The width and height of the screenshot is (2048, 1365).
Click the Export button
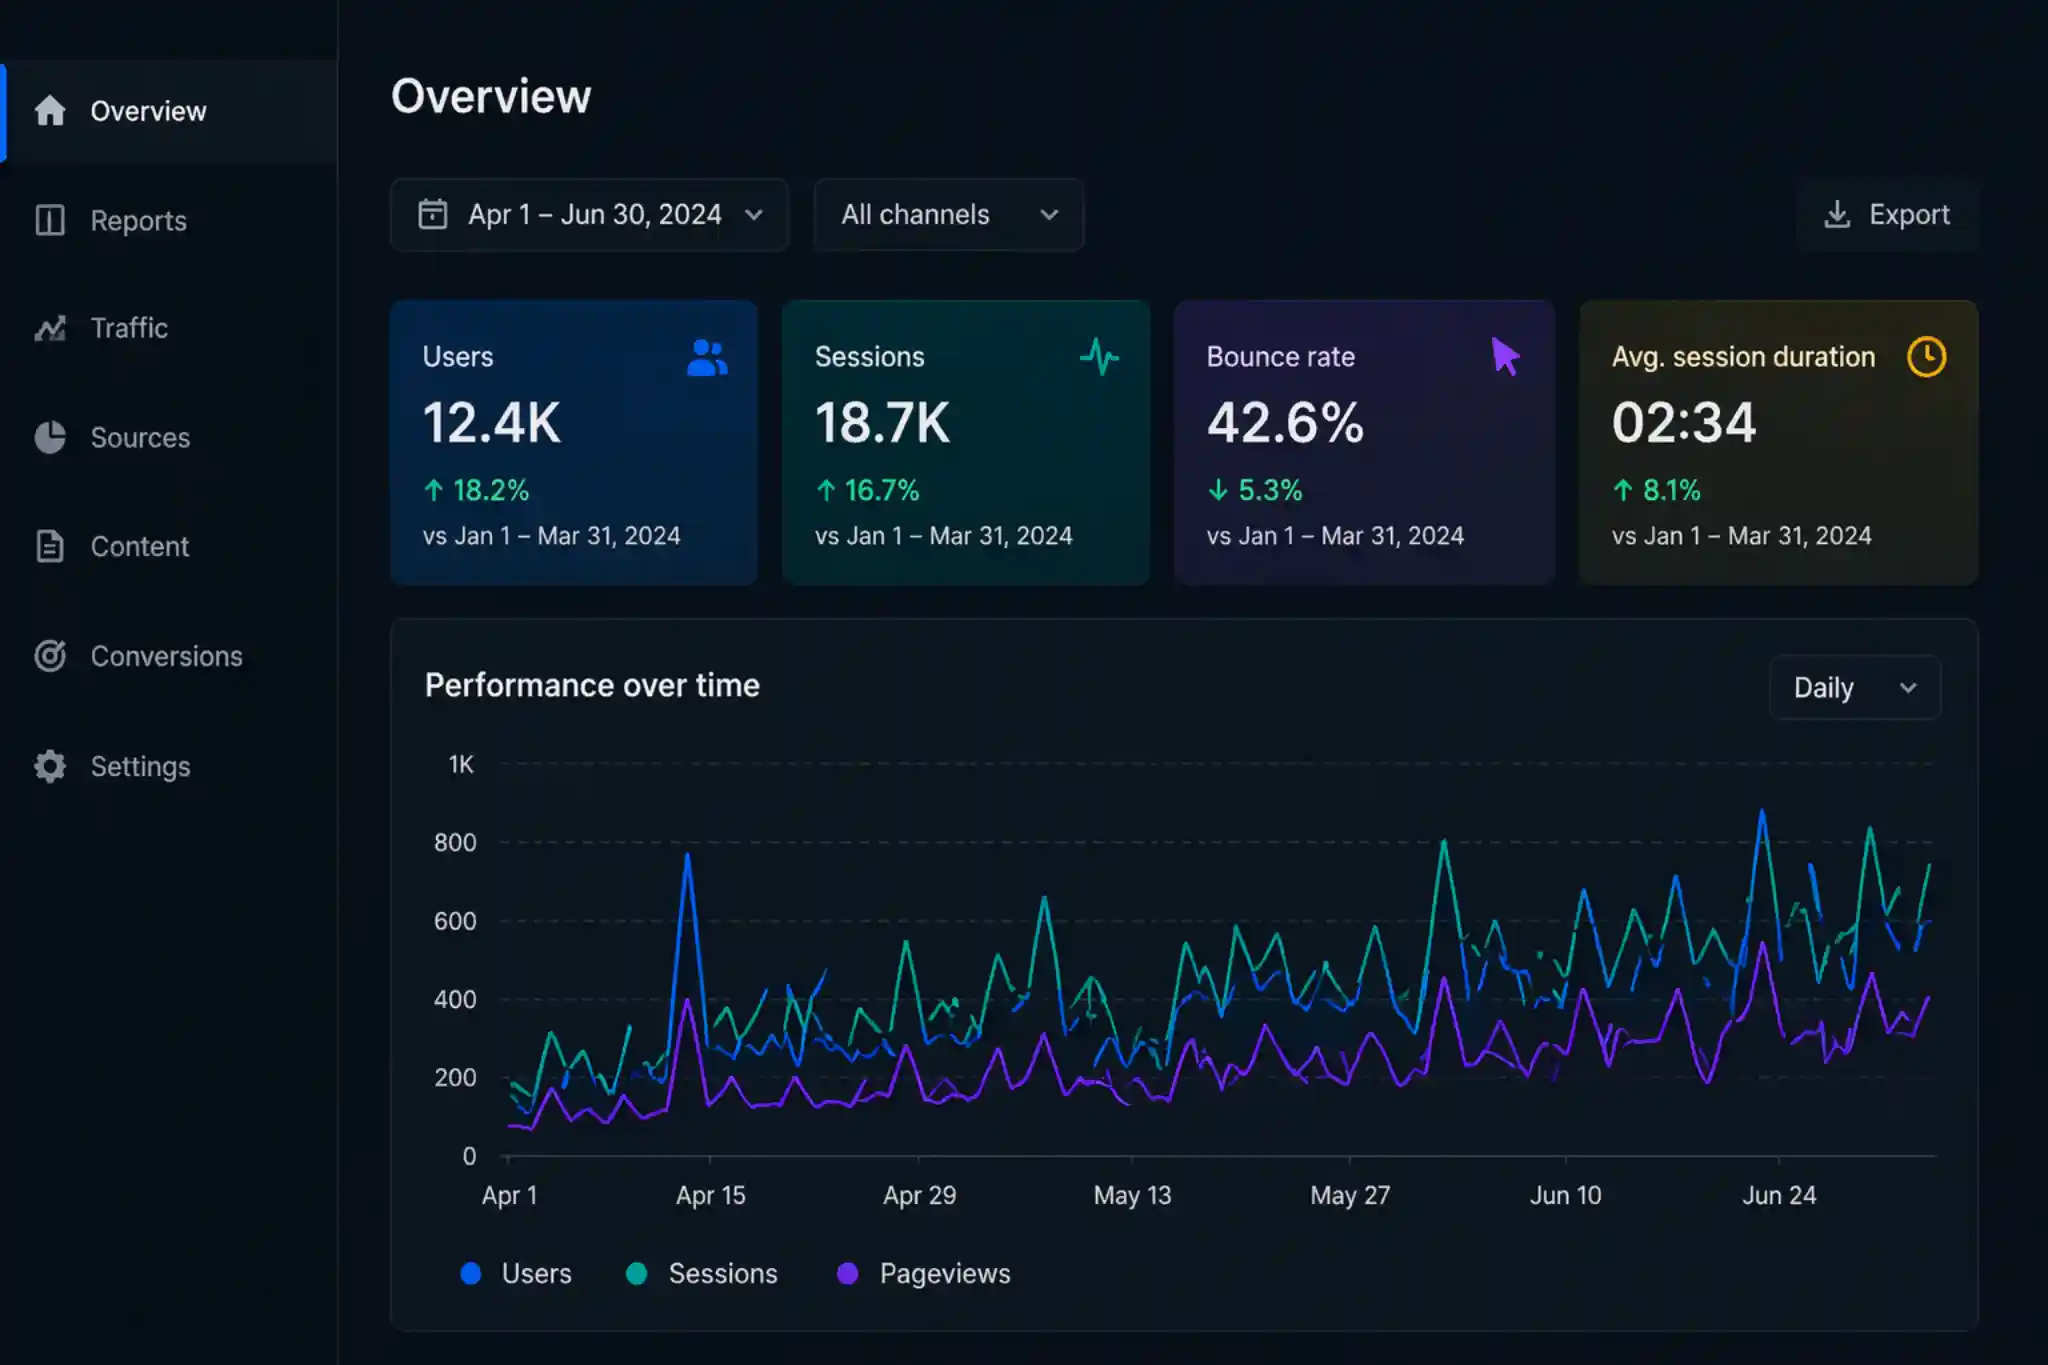(1887, 214)
